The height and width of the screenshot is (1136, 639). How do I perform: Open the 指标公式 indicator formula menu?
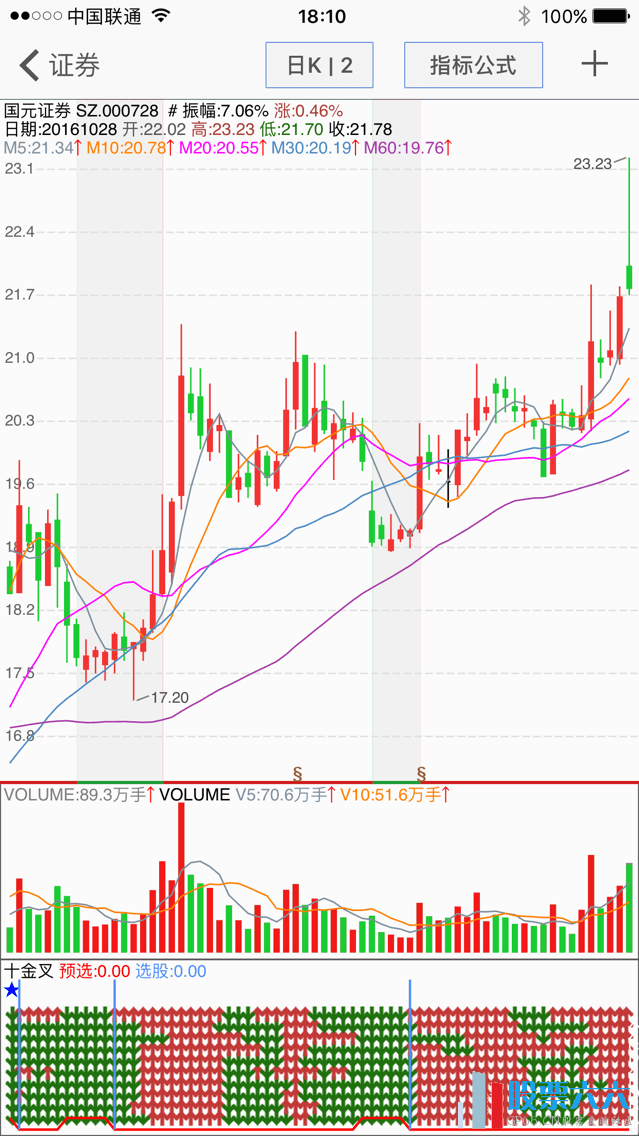coord(473,66)
